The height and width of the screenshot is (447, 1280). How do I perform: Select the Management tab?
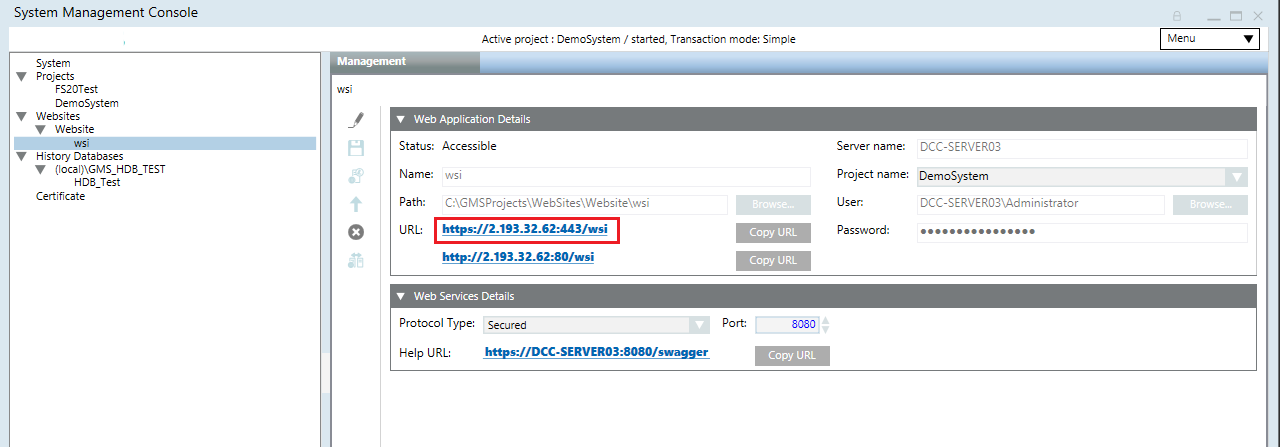[x=372, y=62]
